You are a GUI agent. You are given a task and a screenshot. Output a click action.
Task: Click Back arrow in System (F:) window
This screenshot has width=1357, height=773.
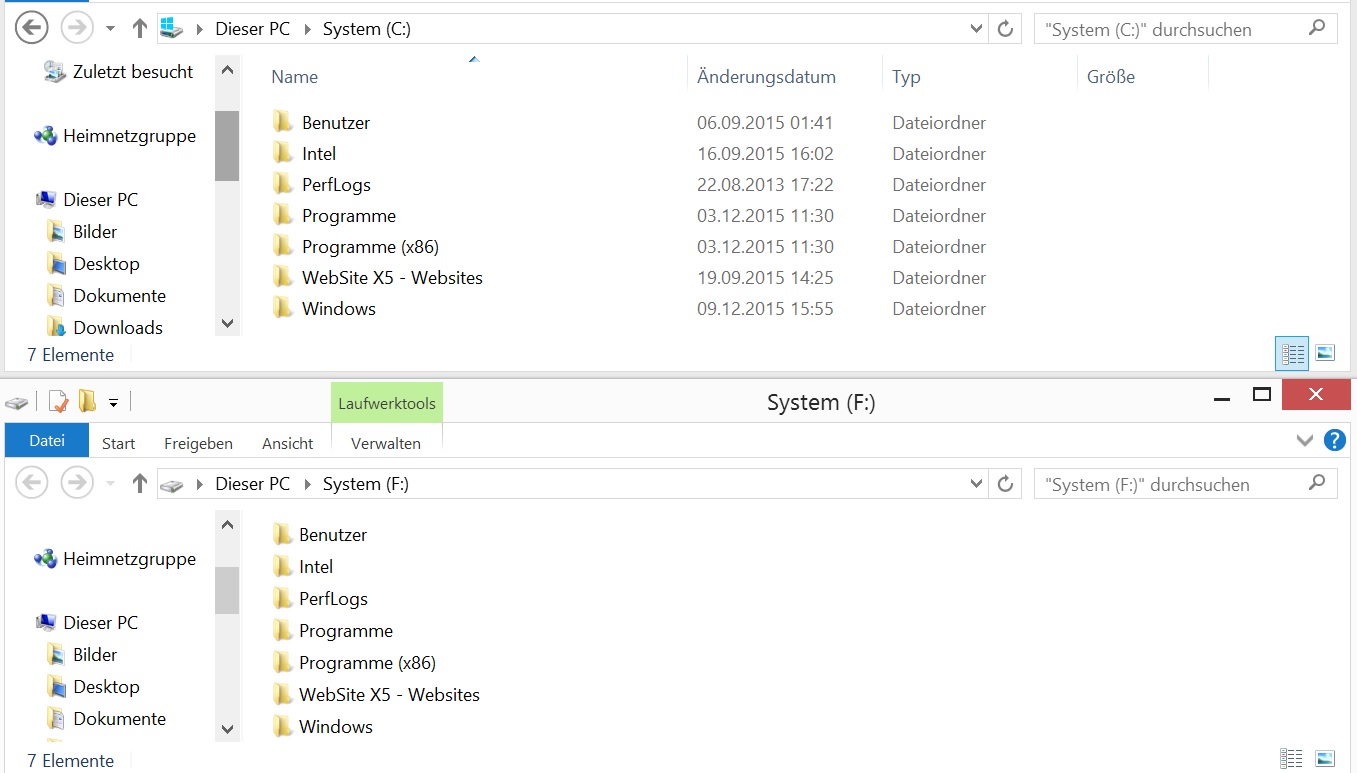[x=32, y=484]
